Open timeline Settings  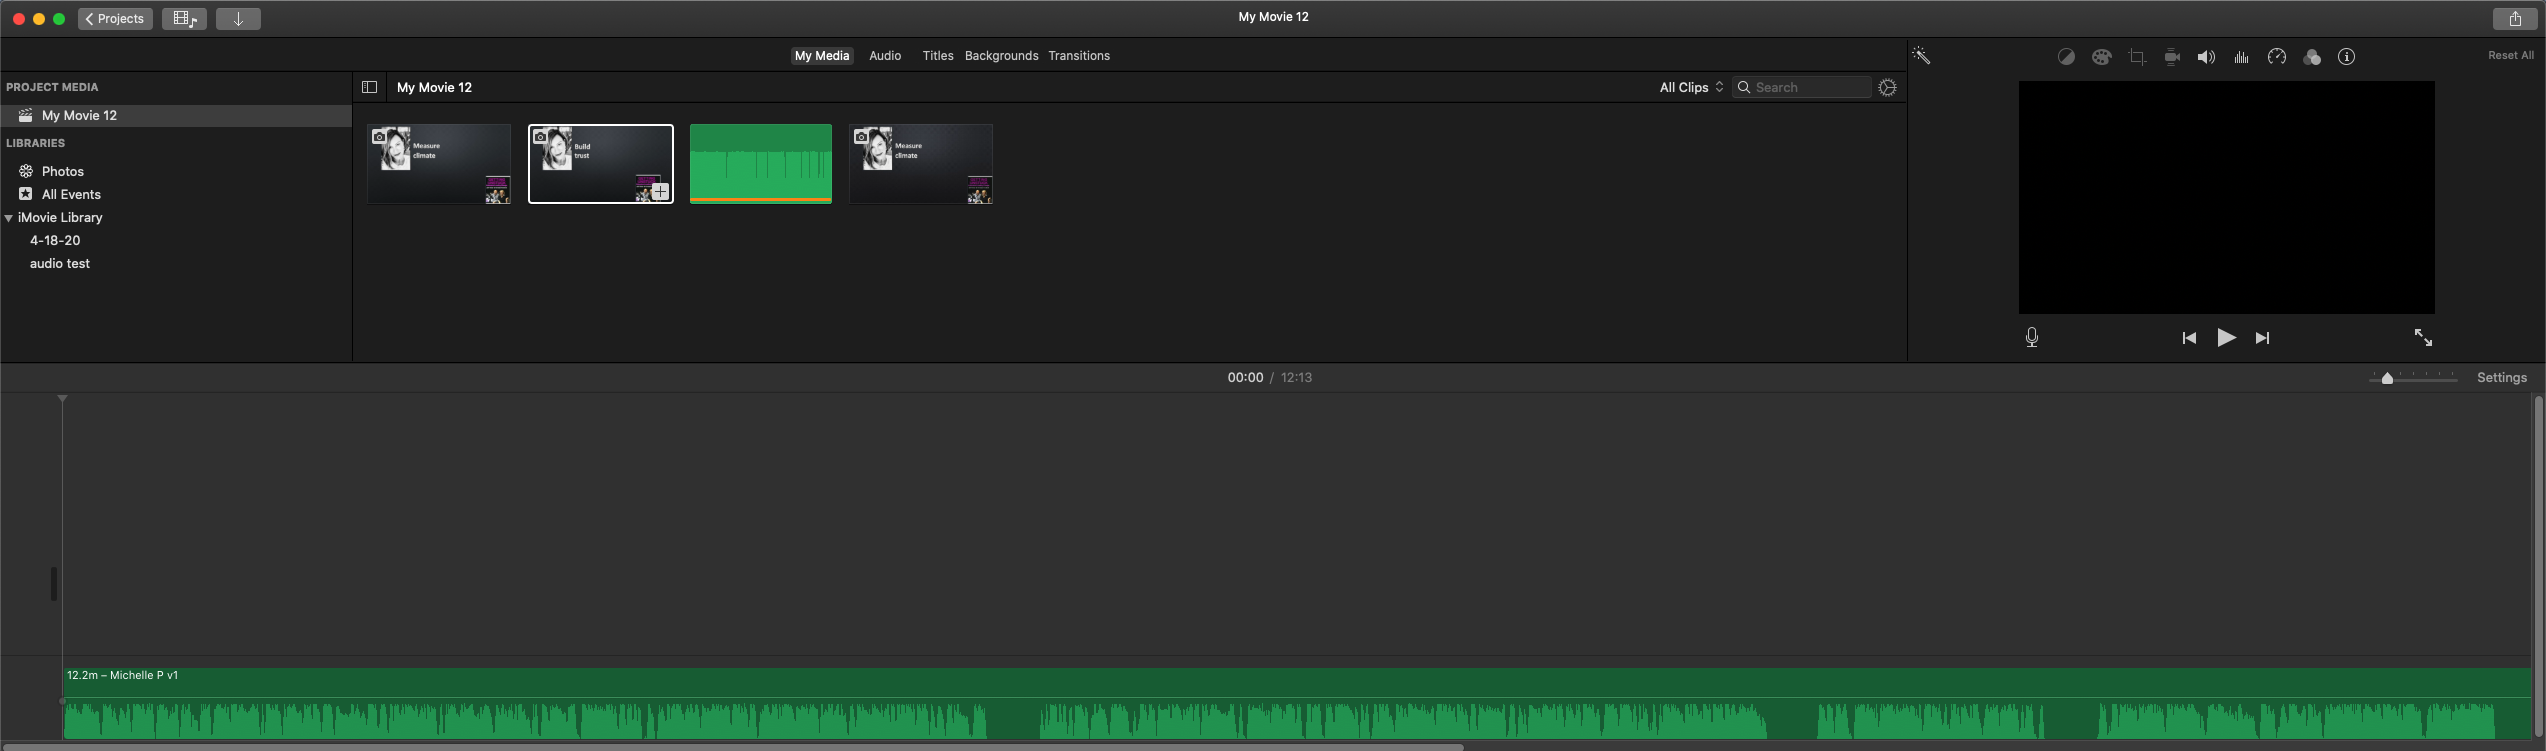click(2502, 378)
